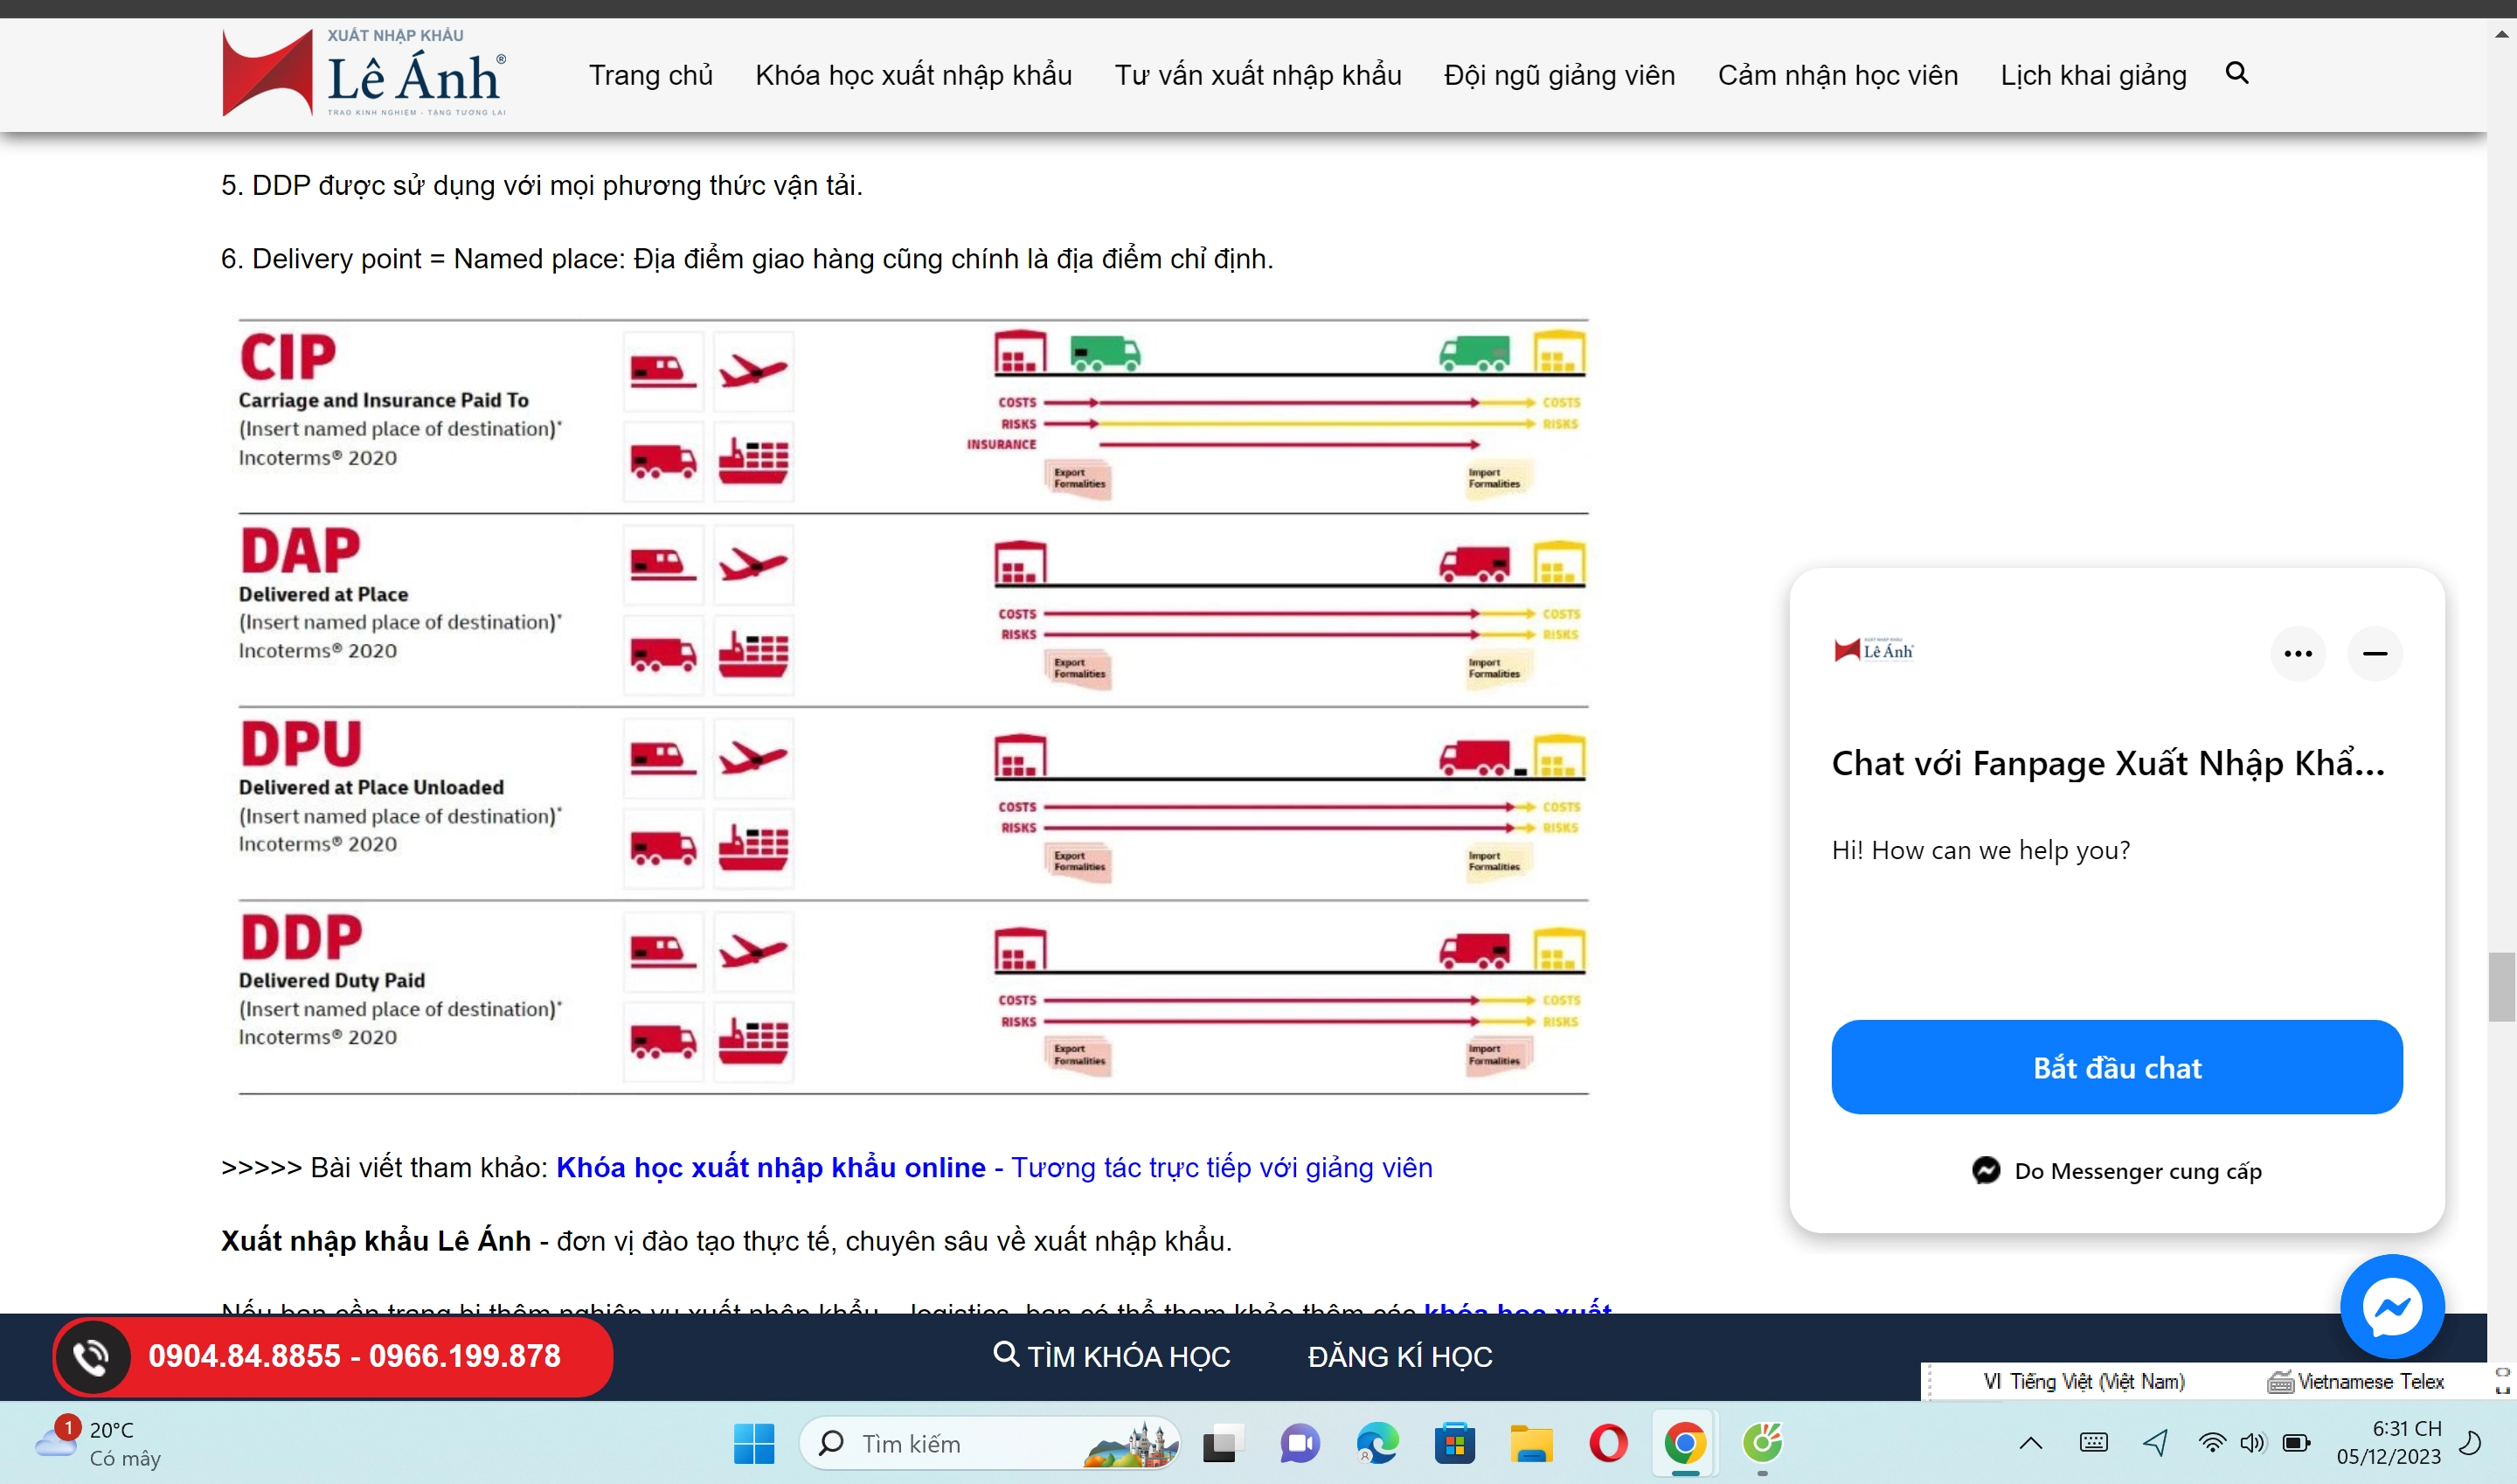Open Microsoft Edge from taskbar
The image size is (2517, 1484).
(x=1377, y=1444)
